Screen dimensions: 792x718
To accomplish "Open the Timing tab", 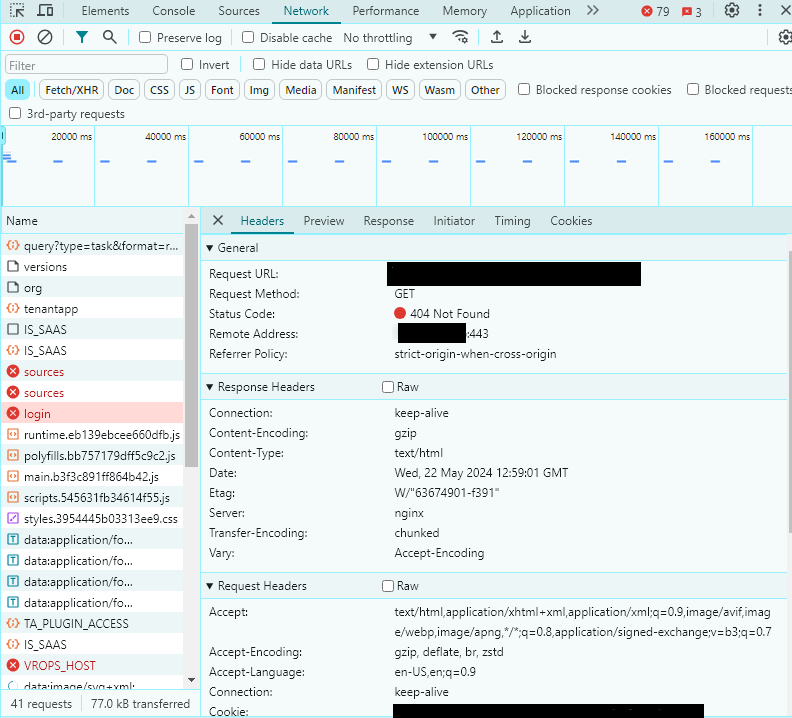I will (x=512, y=221).
